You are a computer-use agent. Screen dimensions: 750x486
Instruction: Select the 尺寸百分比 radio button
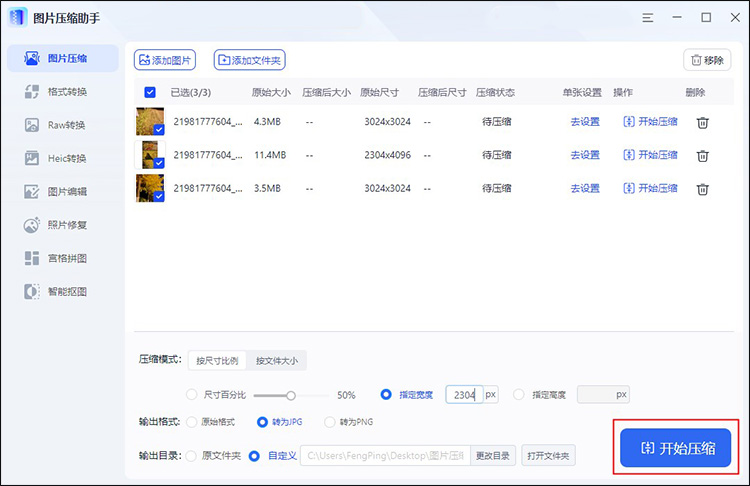[x=191, y=395]
